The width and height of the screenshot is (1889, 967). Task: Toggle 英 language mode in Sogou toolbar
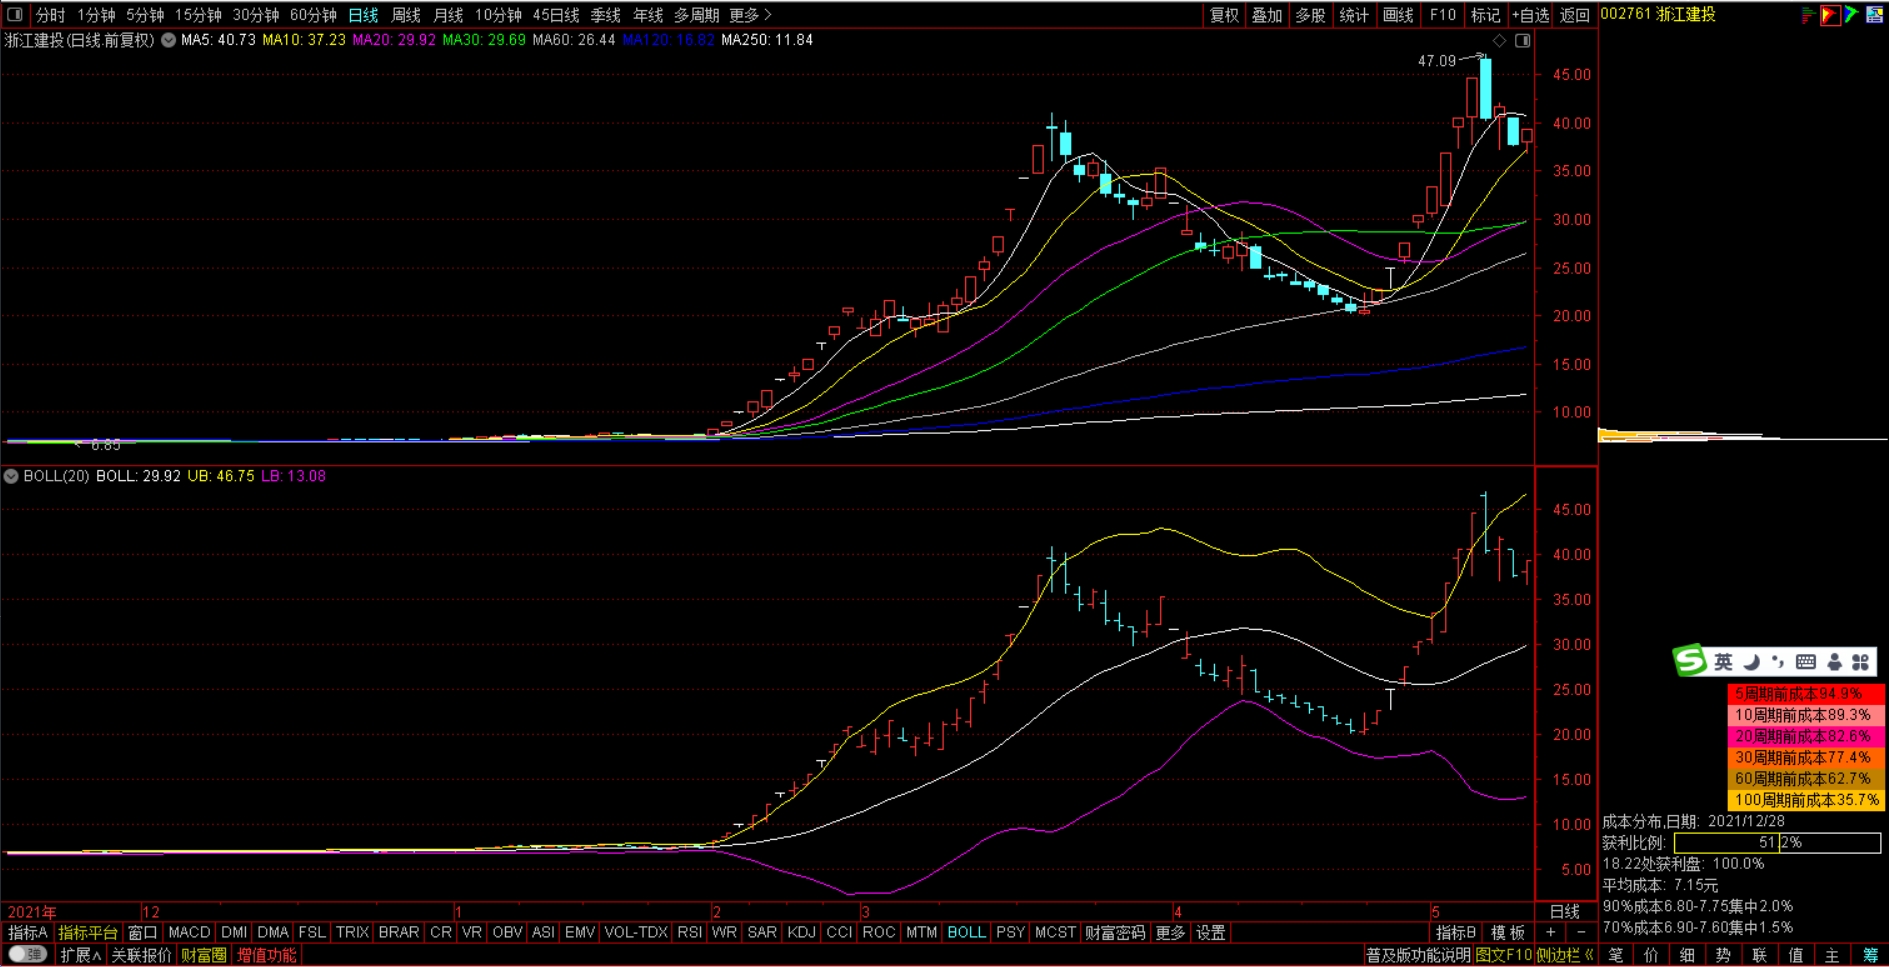pyautogui.click(x=1723, y=662)
